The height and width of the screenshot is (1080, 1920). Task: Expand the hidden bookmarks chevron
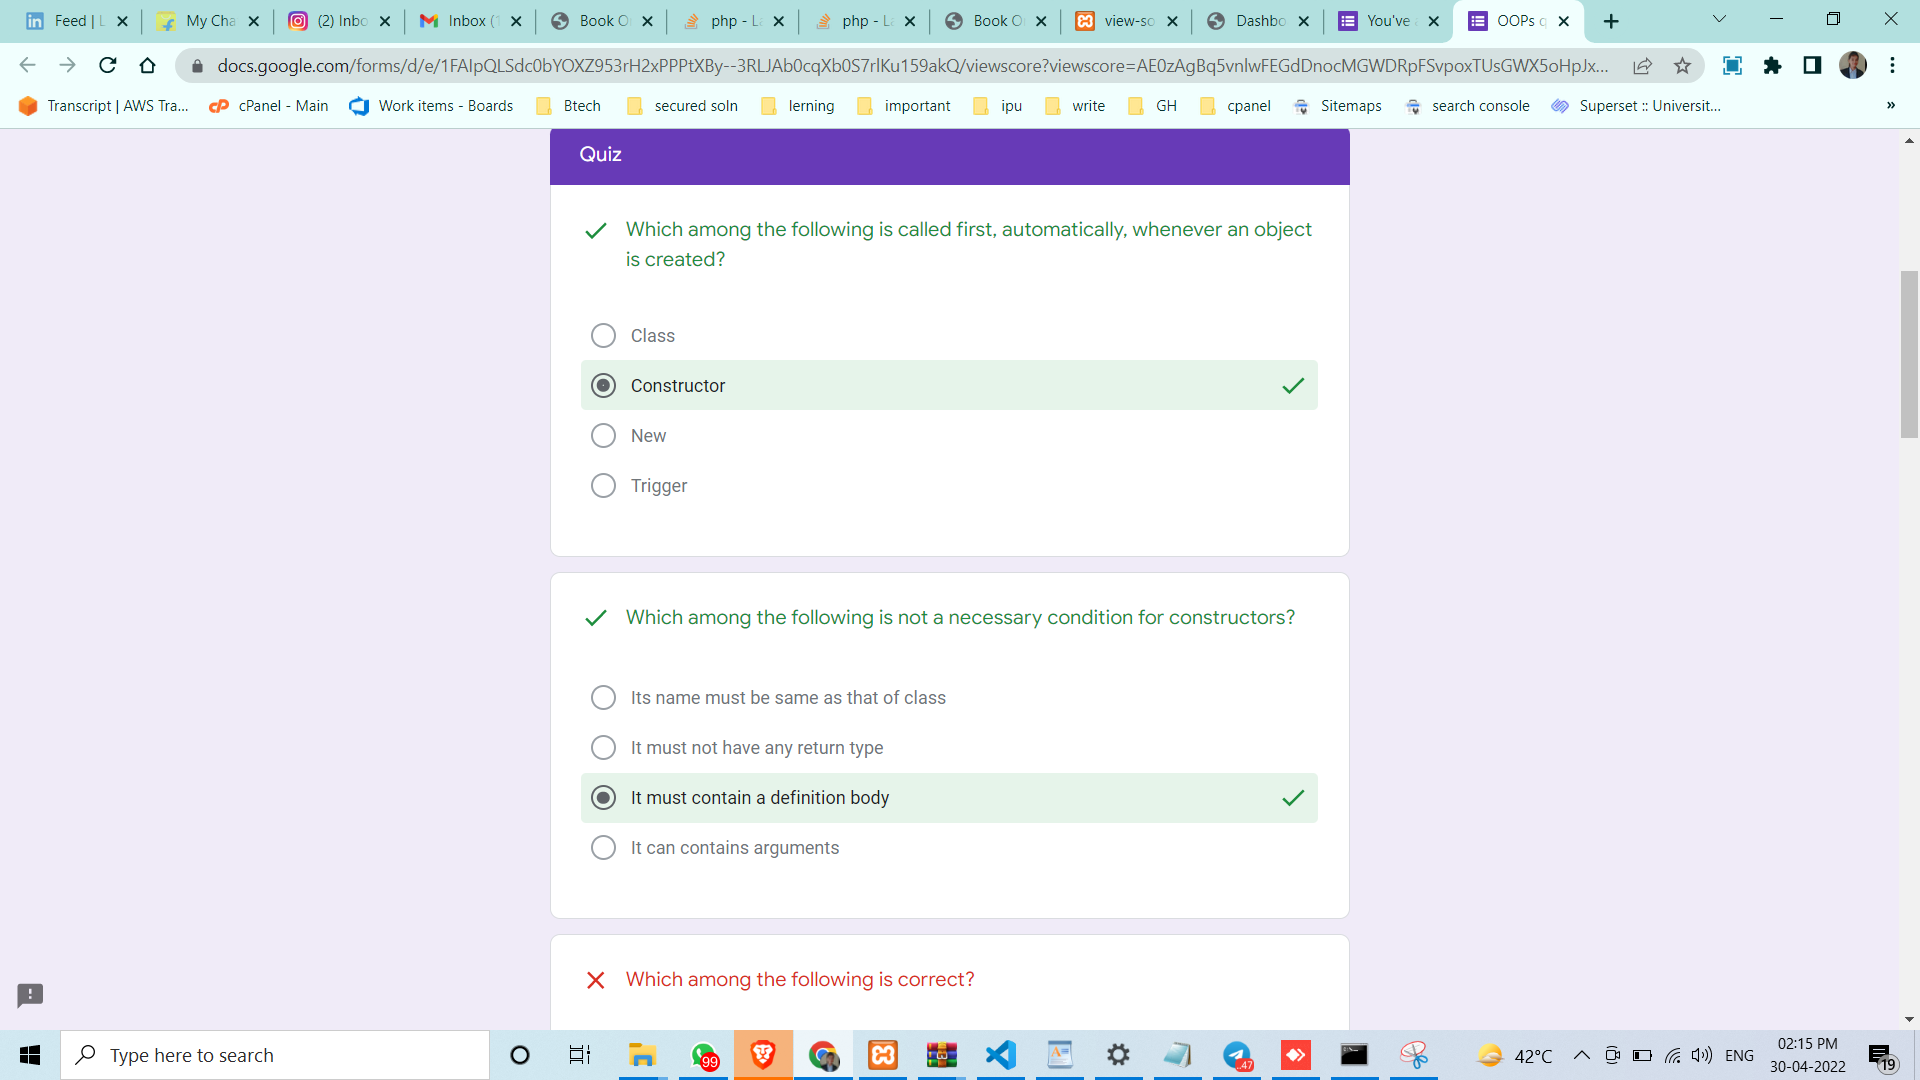pyautogui.click(x=1890, y=106)
